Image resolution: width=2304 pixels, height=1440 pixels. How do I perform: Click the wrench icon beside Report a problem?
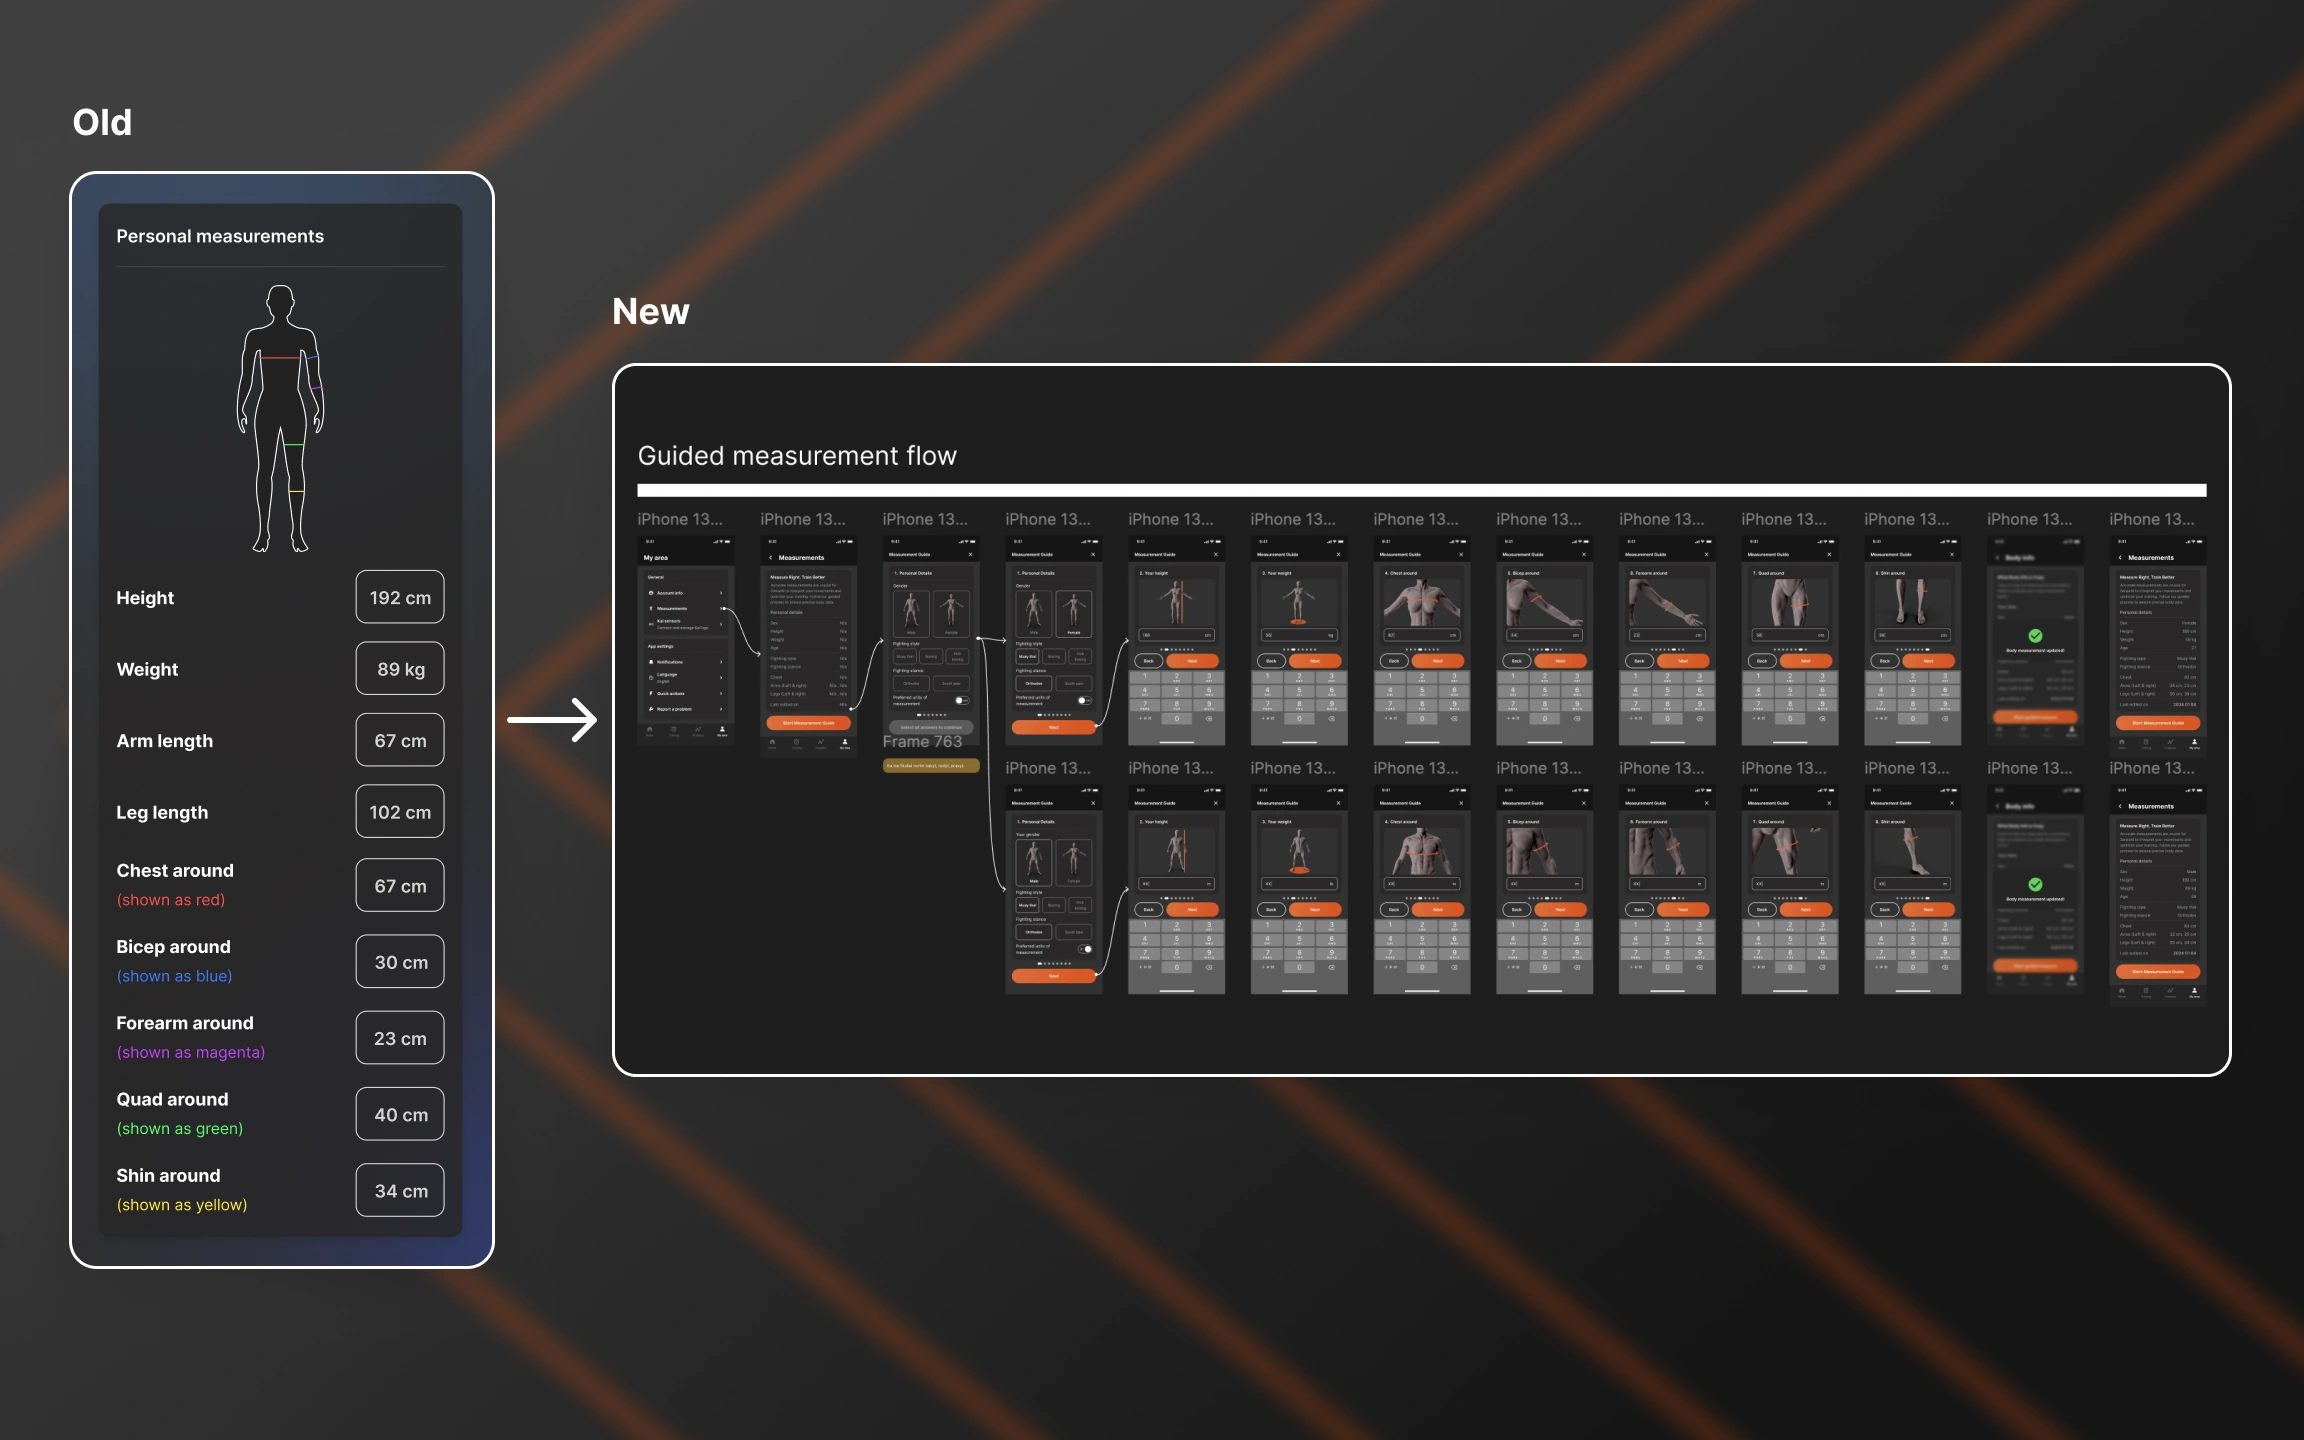point(651,709)
